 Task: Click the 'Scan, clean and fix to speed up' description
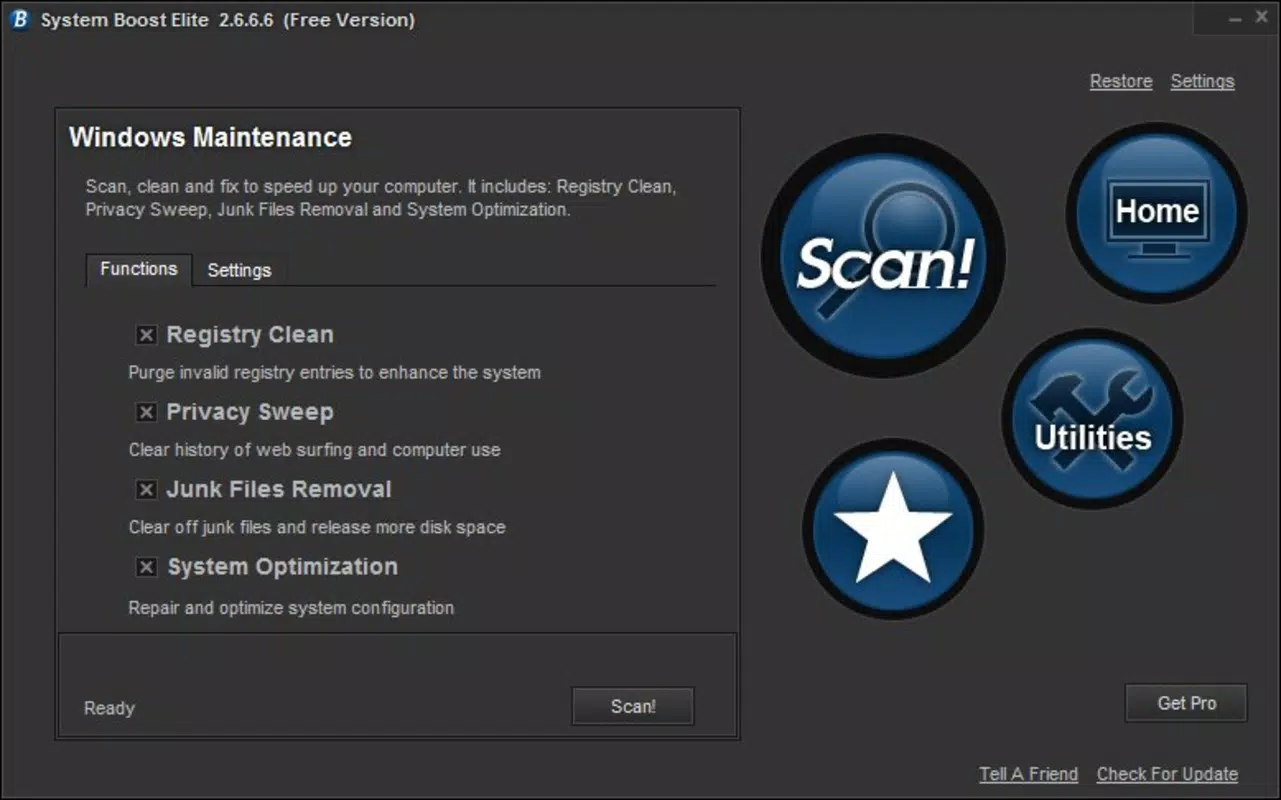[x=381, y=198]
